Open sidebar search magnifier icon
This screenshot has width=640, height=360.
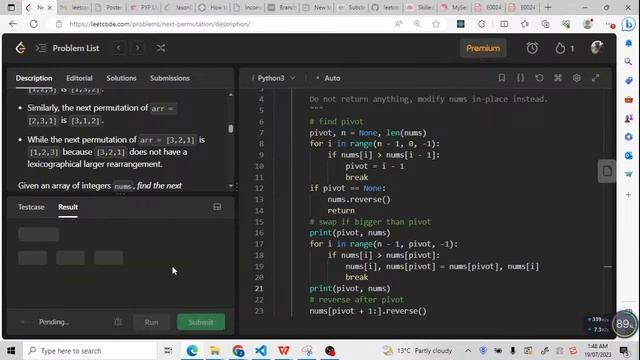point(629,62)
